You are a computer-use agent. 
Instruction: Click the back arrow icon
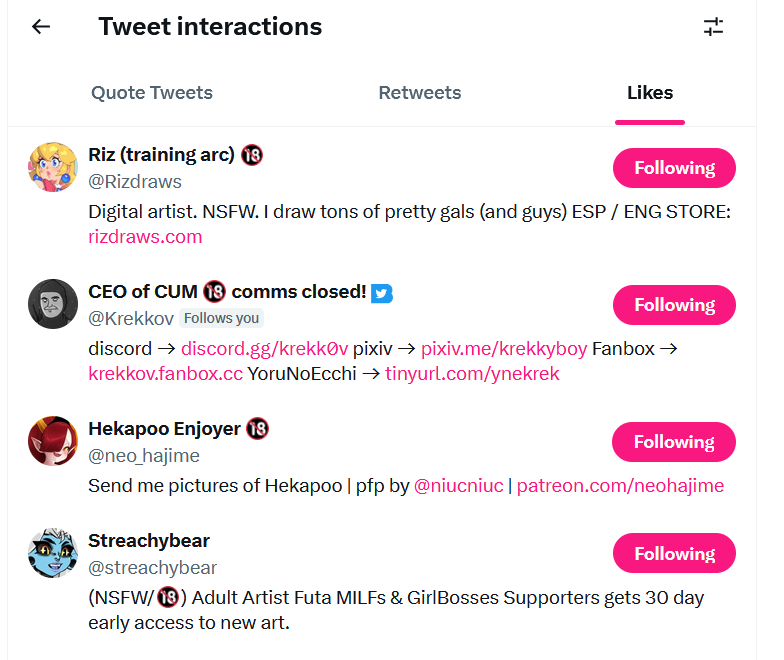[x=41, y=27]
